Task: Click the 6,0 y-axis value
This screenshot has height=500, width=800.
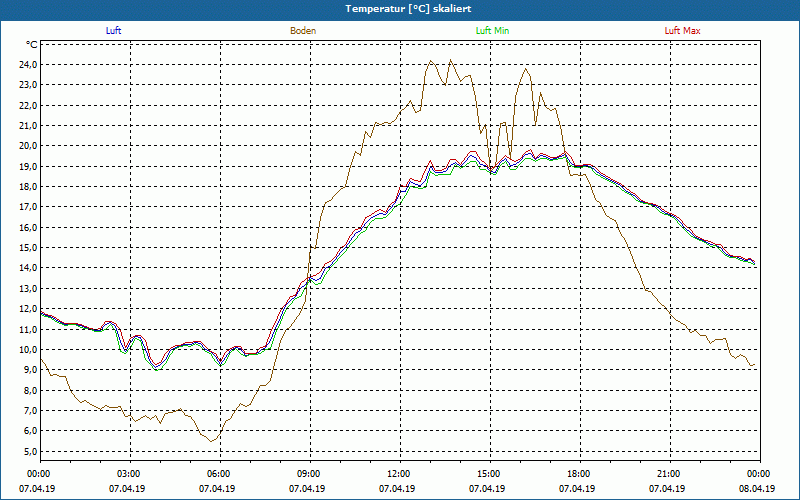Action: click(31, 431)
